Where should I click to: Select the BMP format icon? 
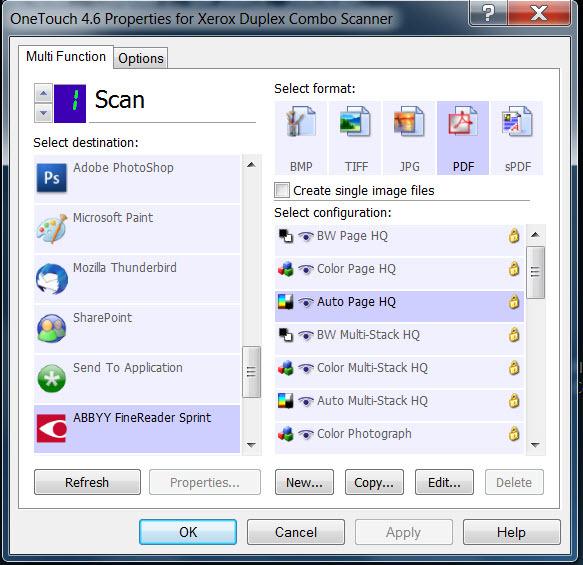click(301, 122)
